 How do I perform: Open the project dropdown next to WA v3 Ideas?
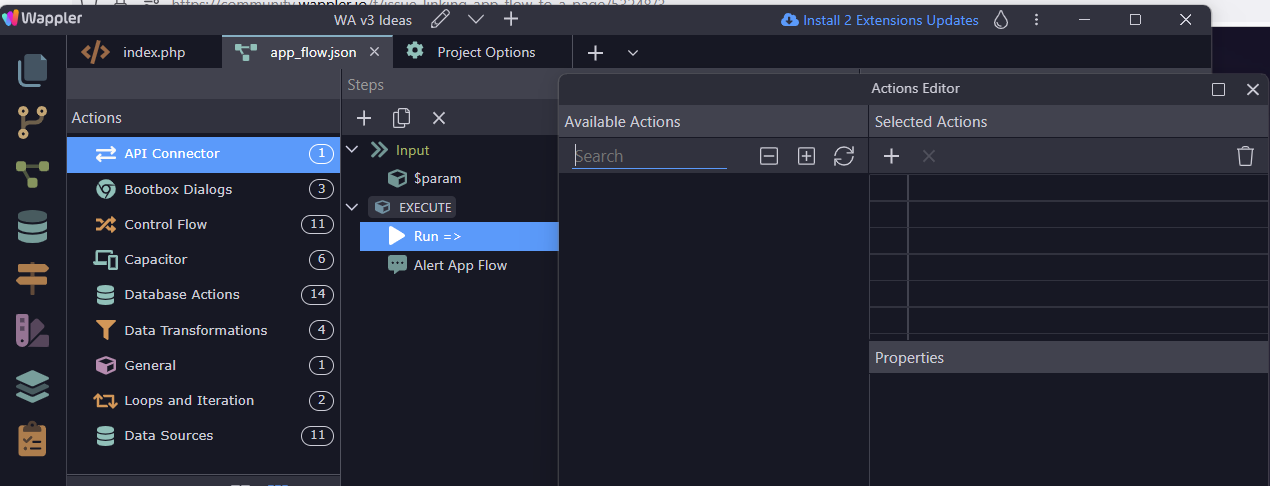click(476, 20)
